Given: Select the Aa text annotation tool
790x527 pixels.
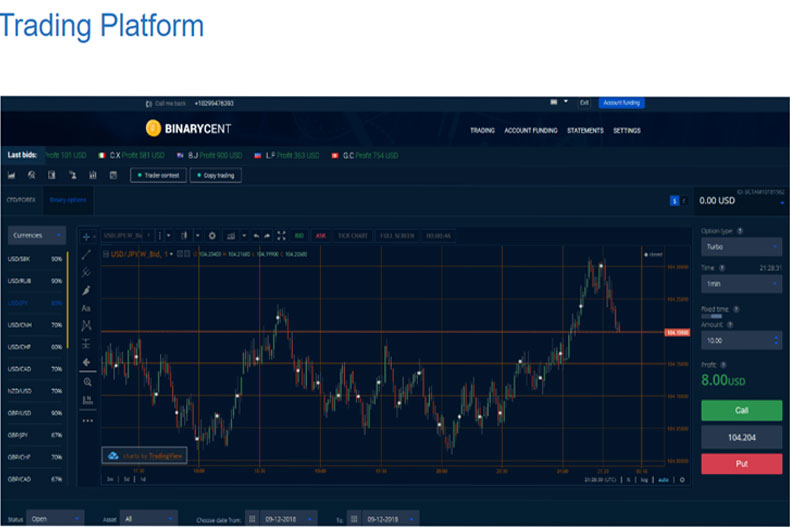Looking at the screenshot, I should click(x=86, y=308).
